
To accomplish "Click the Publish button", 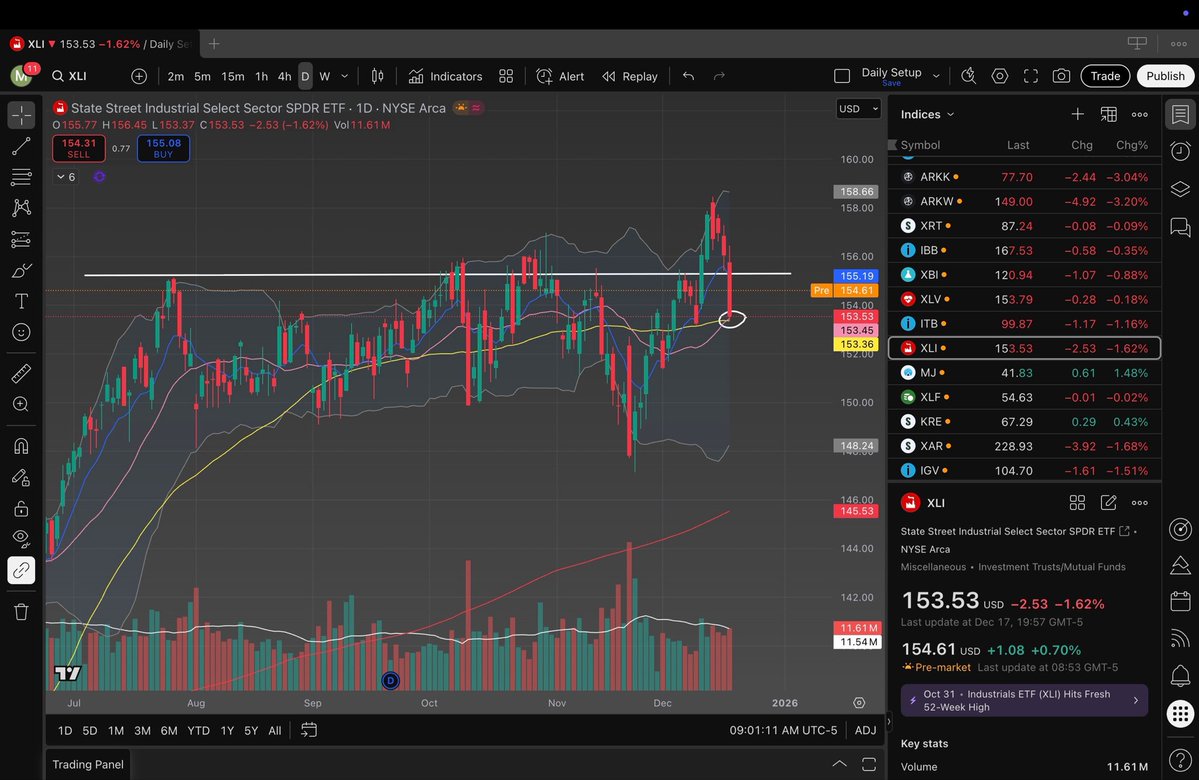I will [1165, 76].
